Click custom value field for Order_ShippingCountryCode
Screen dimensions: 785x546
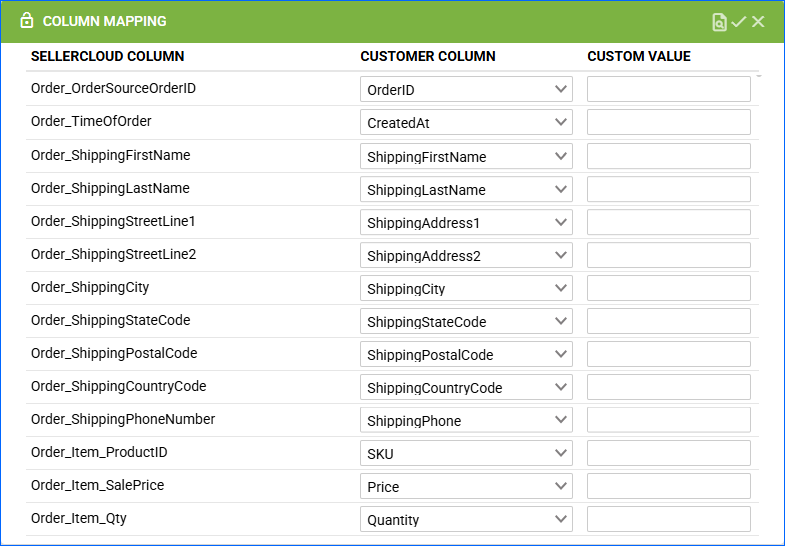coord(669,387)
